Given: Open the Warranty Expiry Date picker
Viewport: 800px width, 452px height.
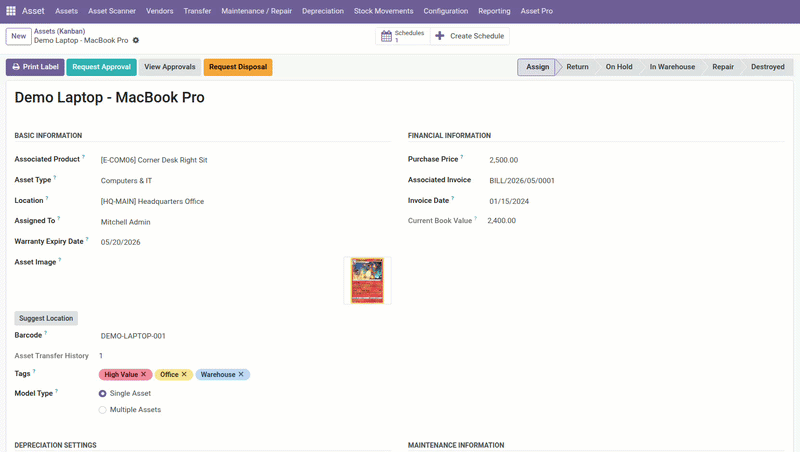Looking at the screenshot, I should [245, 242].
